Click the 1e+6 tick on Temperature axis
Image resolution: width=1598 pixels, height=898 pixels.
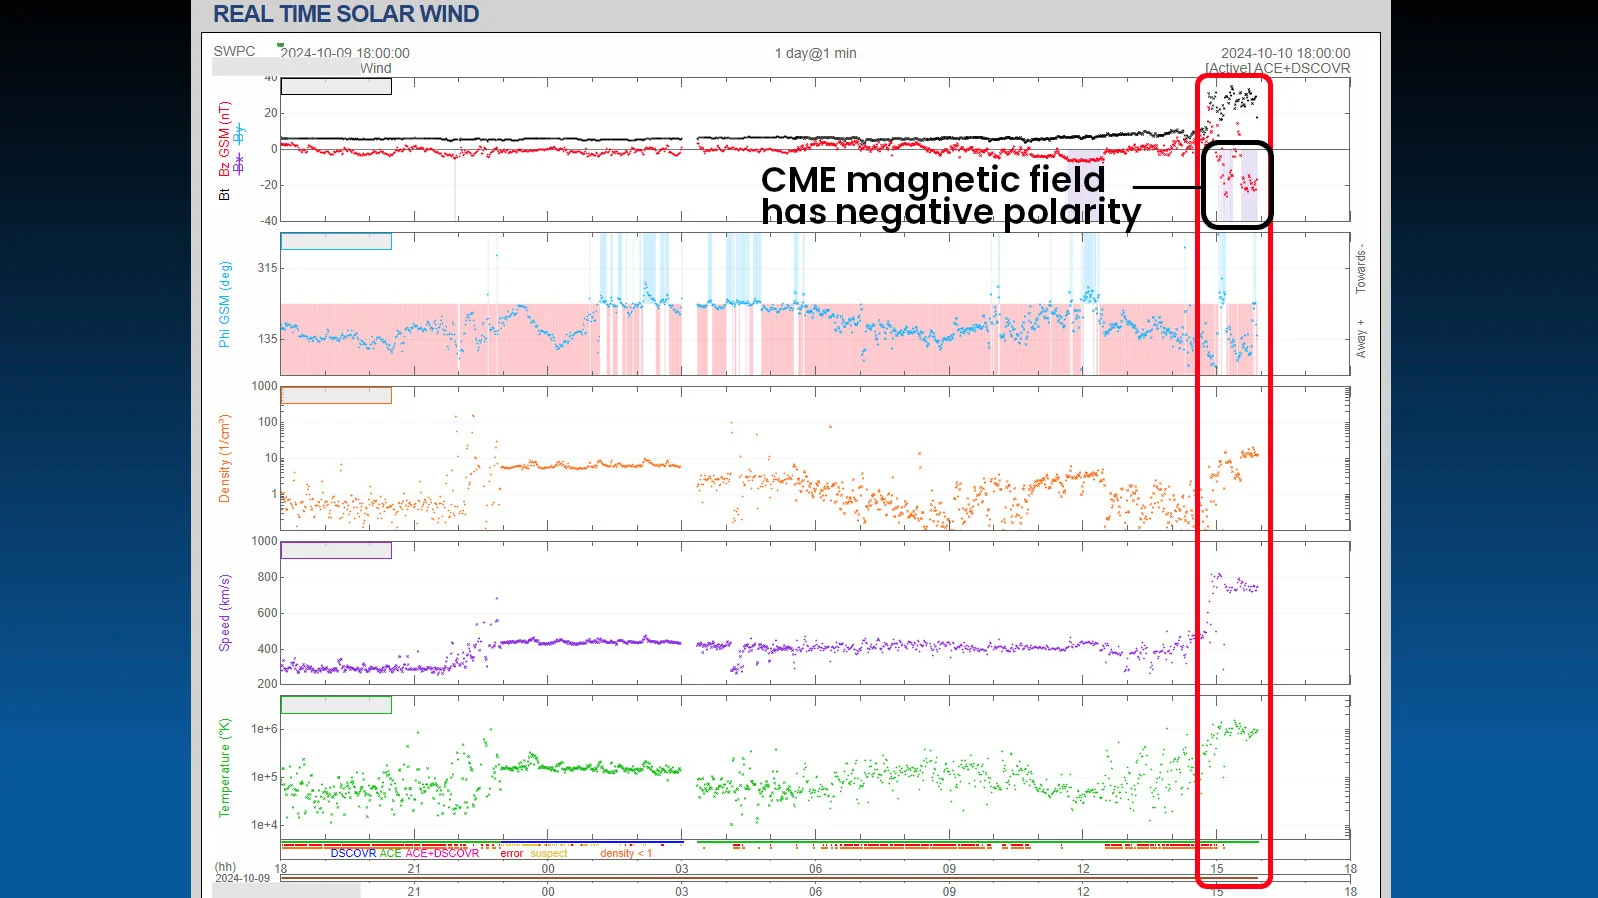[x=265, y=729]
